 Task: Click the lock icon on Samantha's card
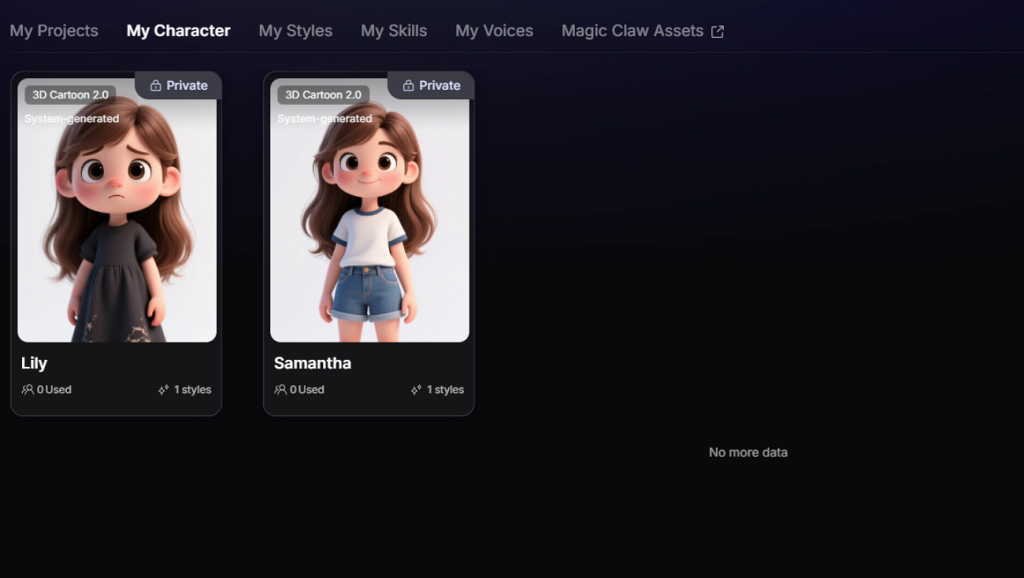click(x=408, y=86)
